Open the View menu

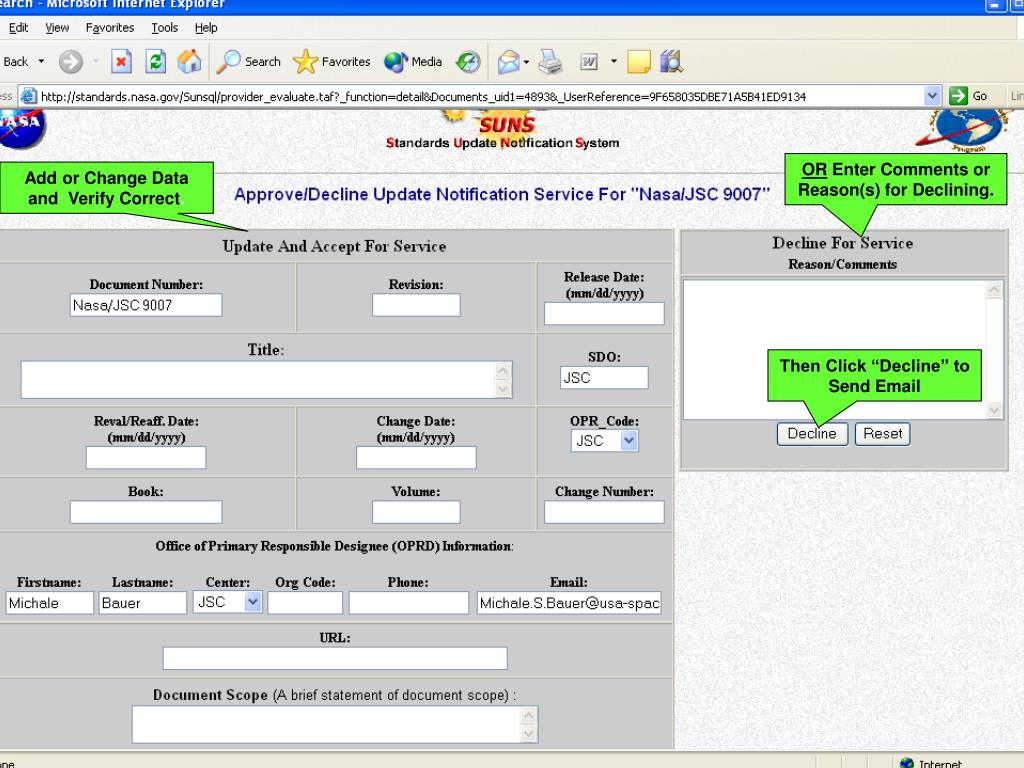point(57,27)
